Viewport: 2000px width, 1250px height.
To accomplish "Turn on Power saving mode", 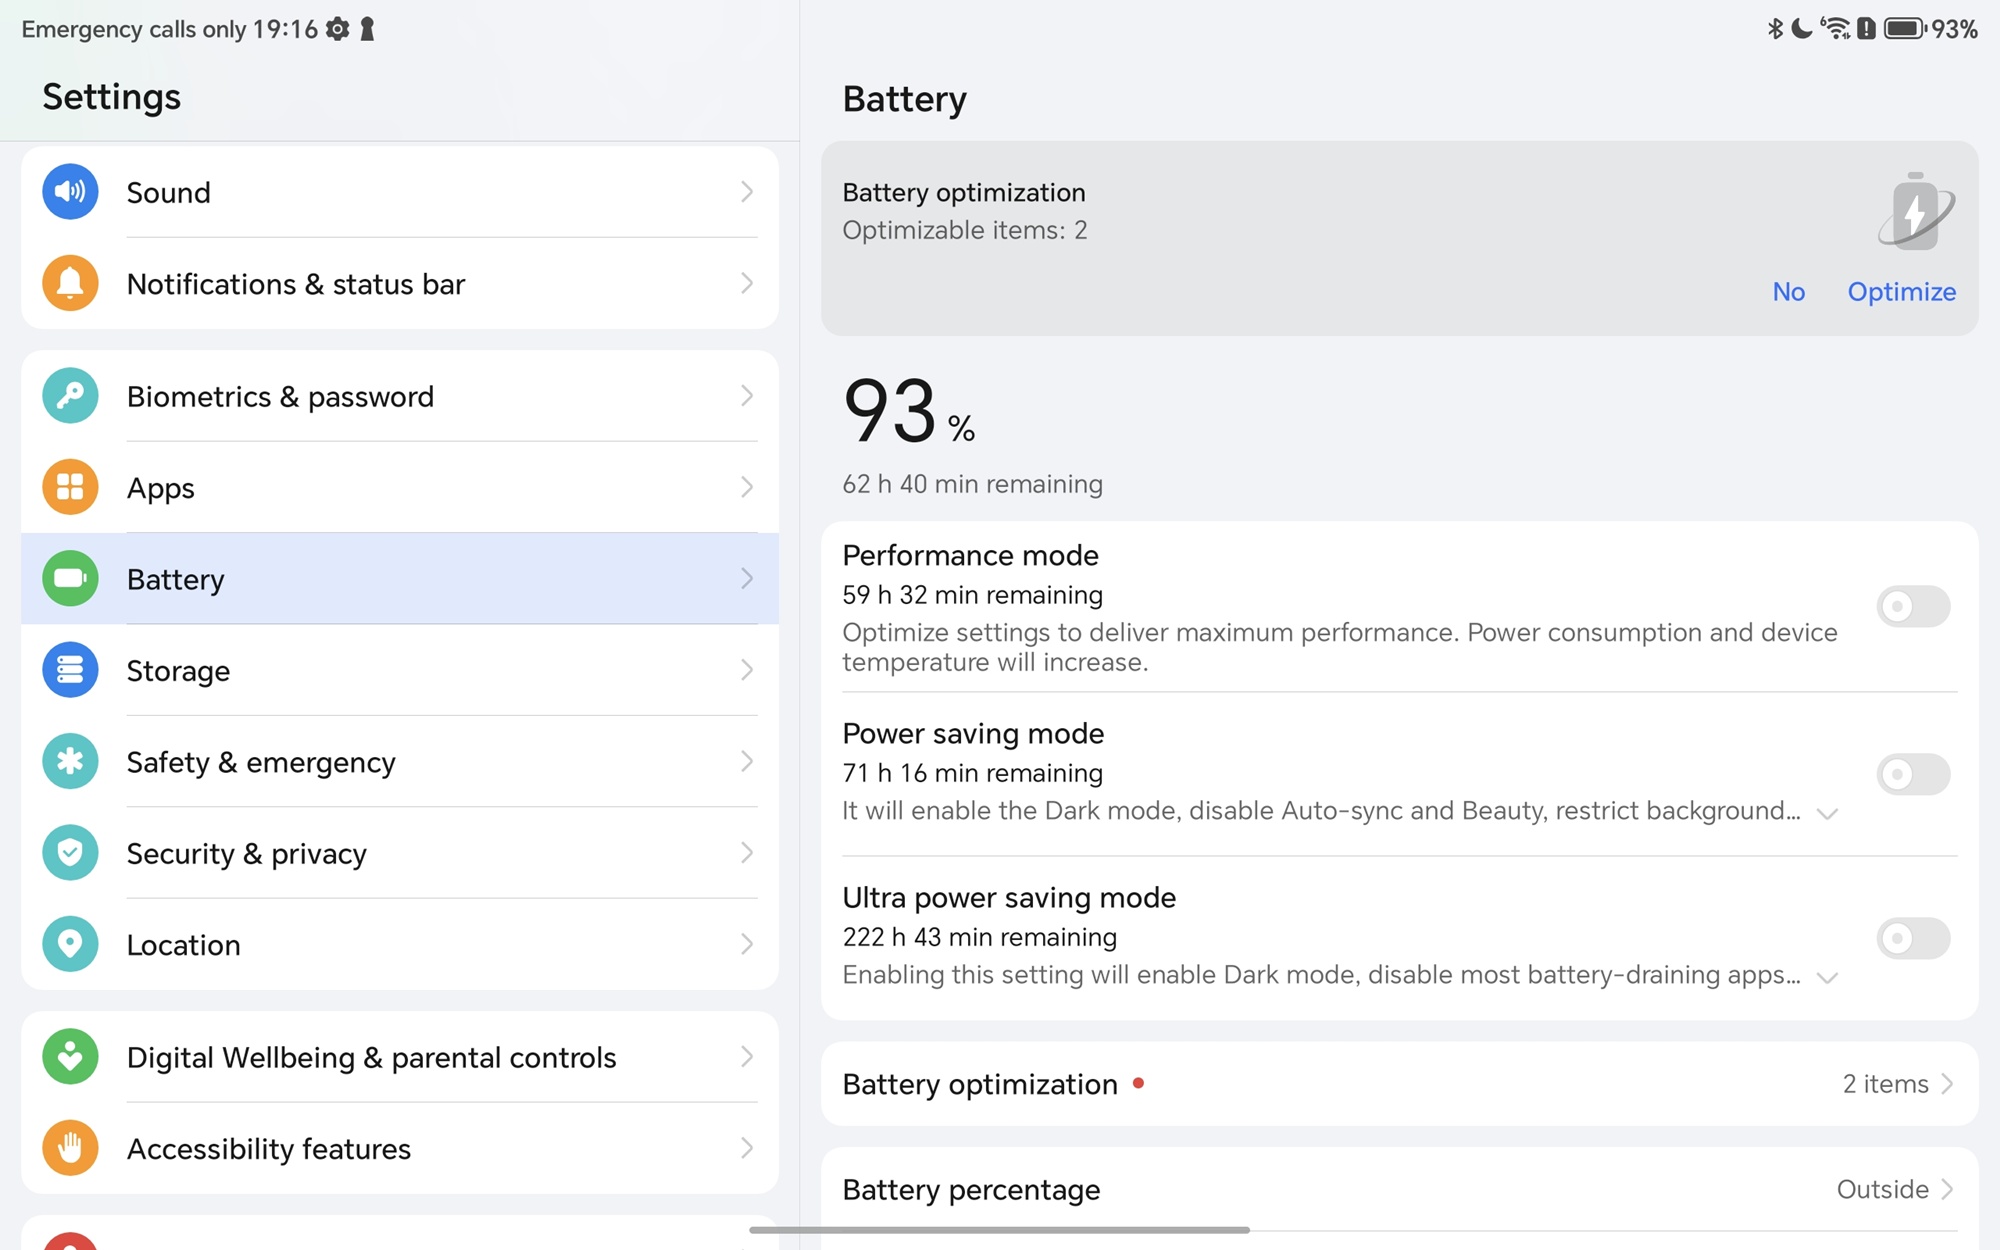I will point(1912,775).
